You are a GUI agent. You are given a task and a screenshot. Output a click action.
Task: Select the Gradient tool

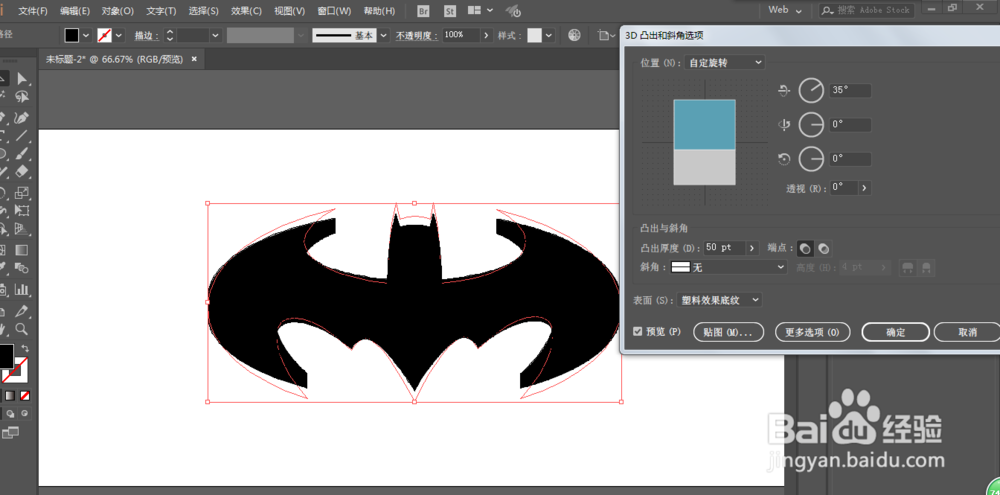(x=22, y=249)
